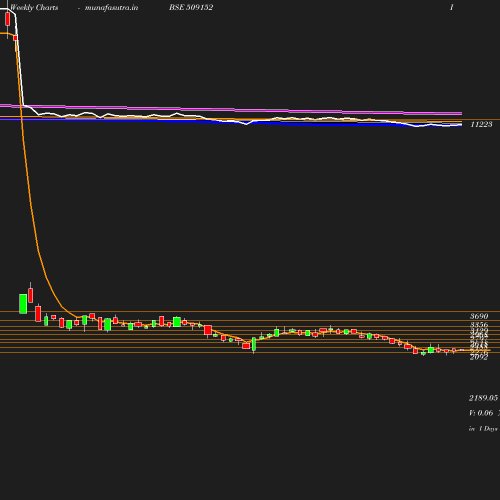Click the "2092" price level label
Screen dimensions: 500x500
coord(479,357)
